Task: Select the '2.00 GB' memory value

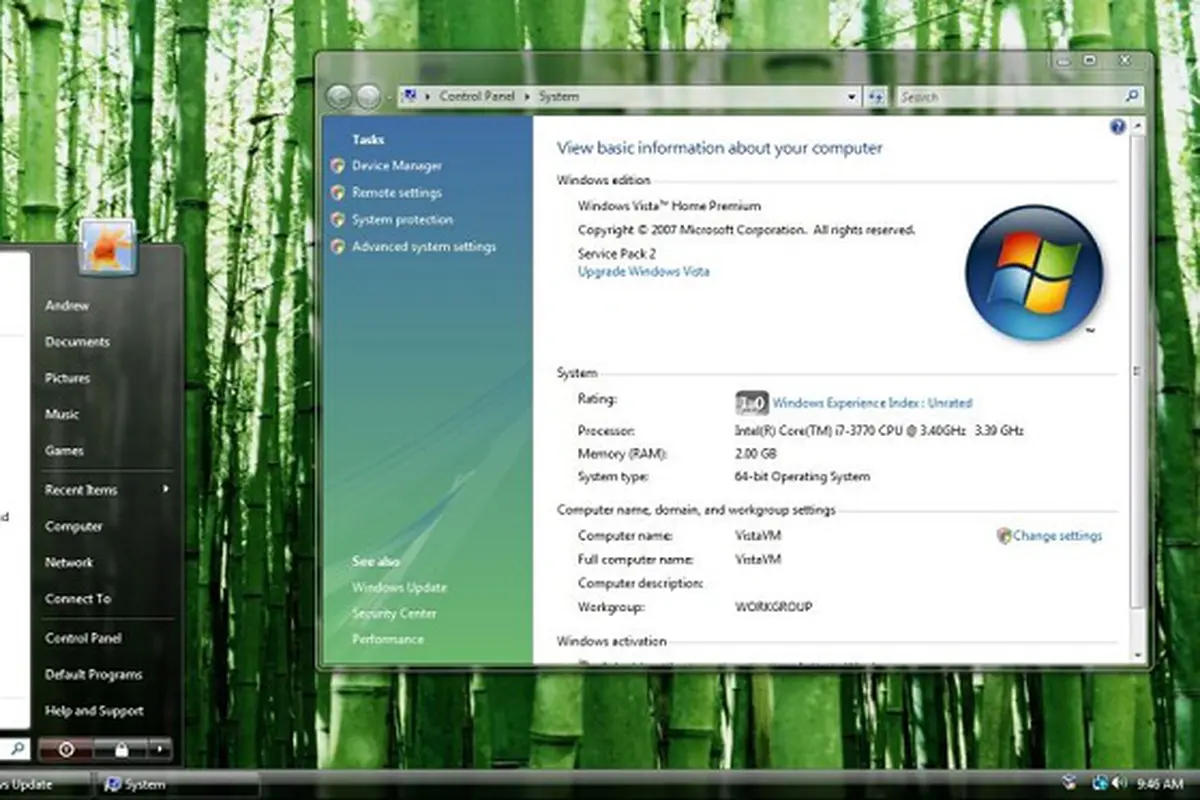Action: coord(757,454)
